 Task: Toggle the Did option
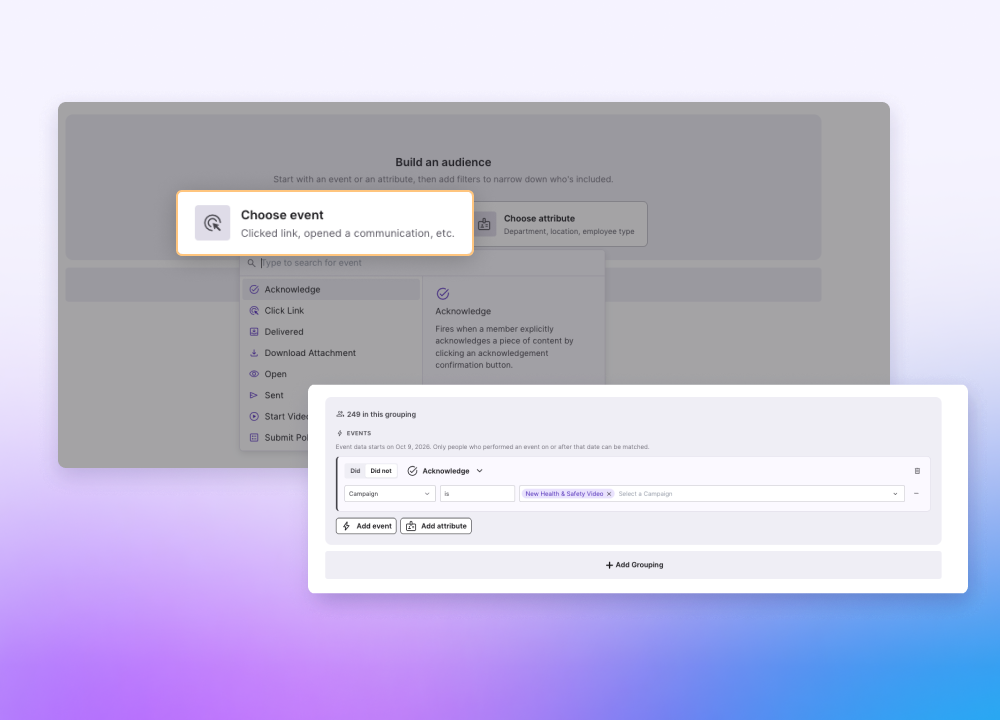355,471
